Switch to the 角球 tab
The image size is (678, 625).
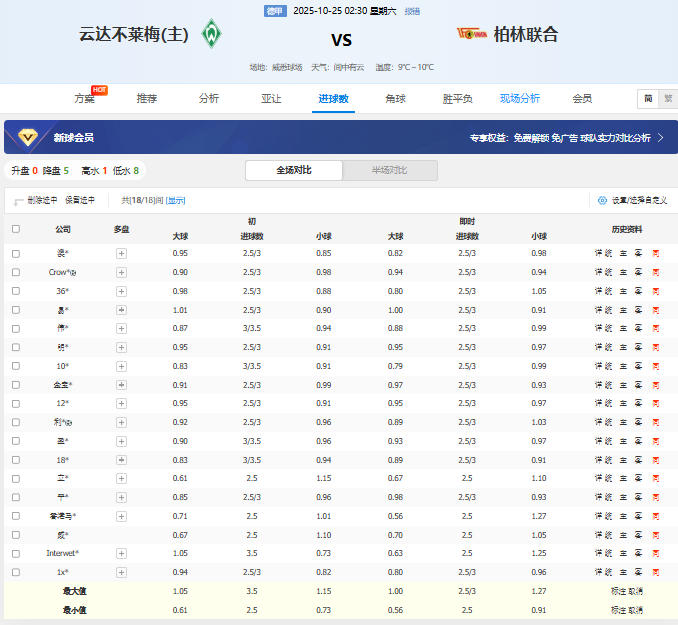[x=395, y=99]
